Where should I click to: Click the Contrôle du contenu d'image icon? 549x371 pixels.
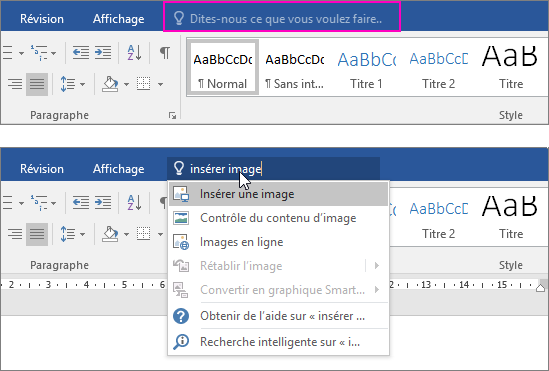(x=181, y=218)
